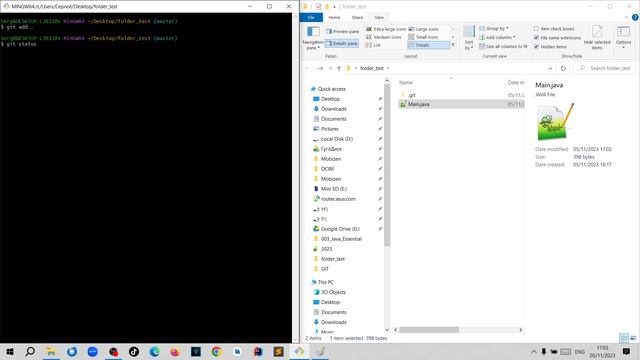Go up one folder level

339,68
